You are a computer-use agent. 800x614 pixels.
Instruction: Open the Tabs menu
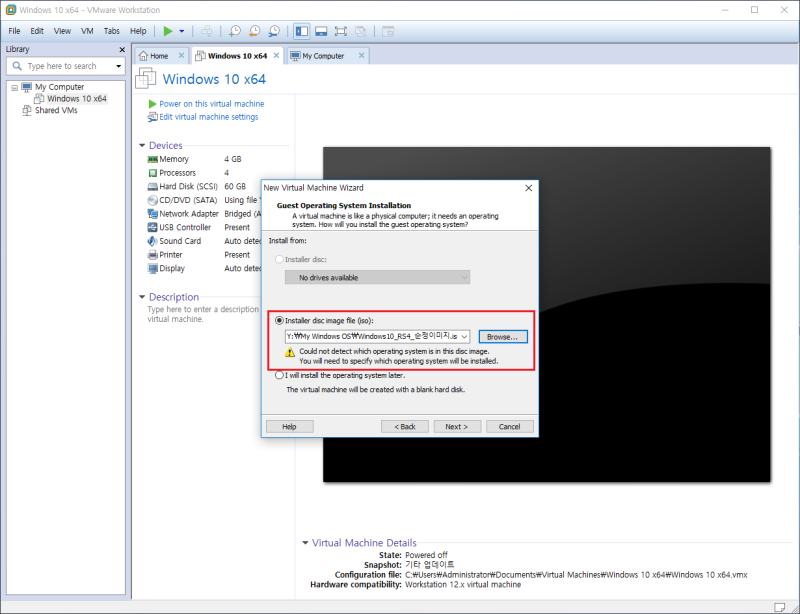click(x=111, y=31)
